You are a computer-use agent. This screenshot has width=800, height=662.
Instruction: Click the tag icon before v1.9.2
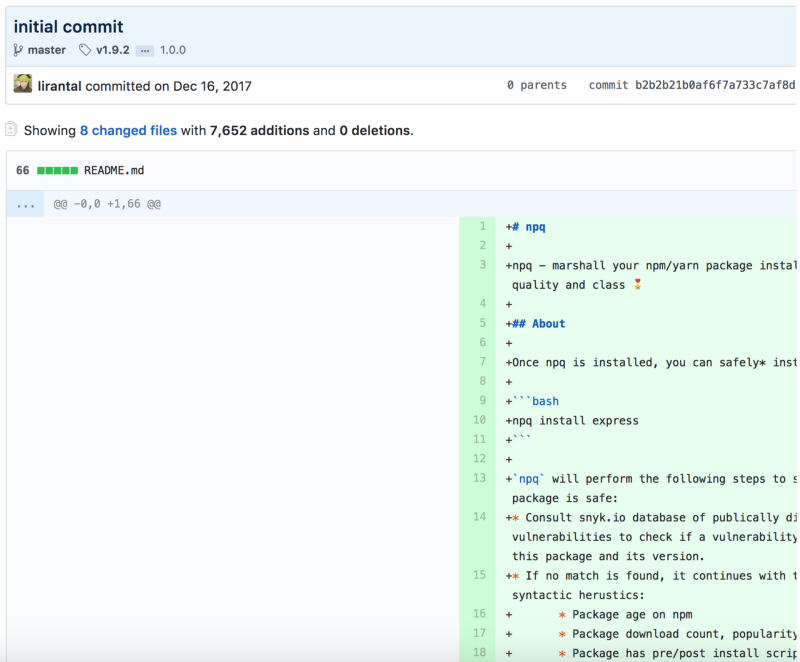[x=85, y=50]
